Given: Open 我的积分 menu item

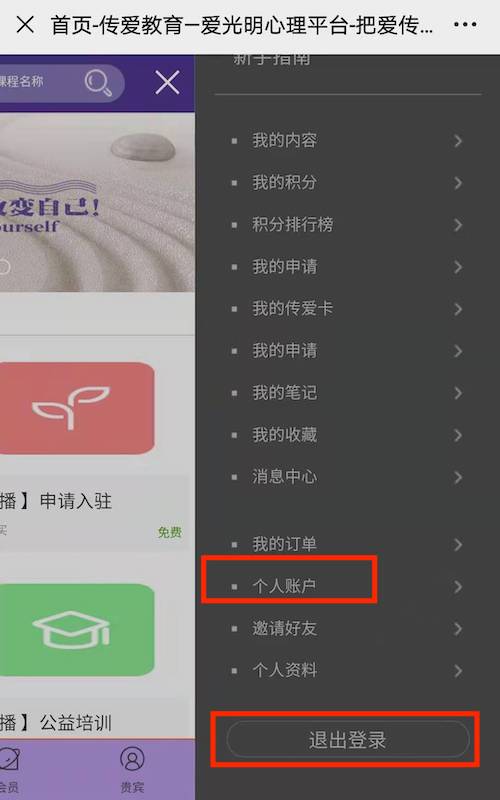Looking at the screenshot, I should (x=284, y=183).
